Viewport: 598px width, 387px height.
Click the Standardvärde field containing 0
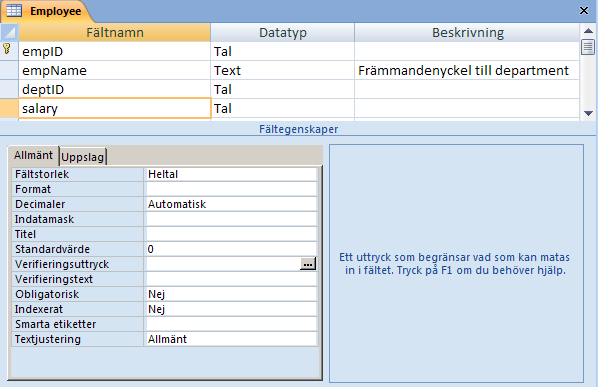pos(231,249)
